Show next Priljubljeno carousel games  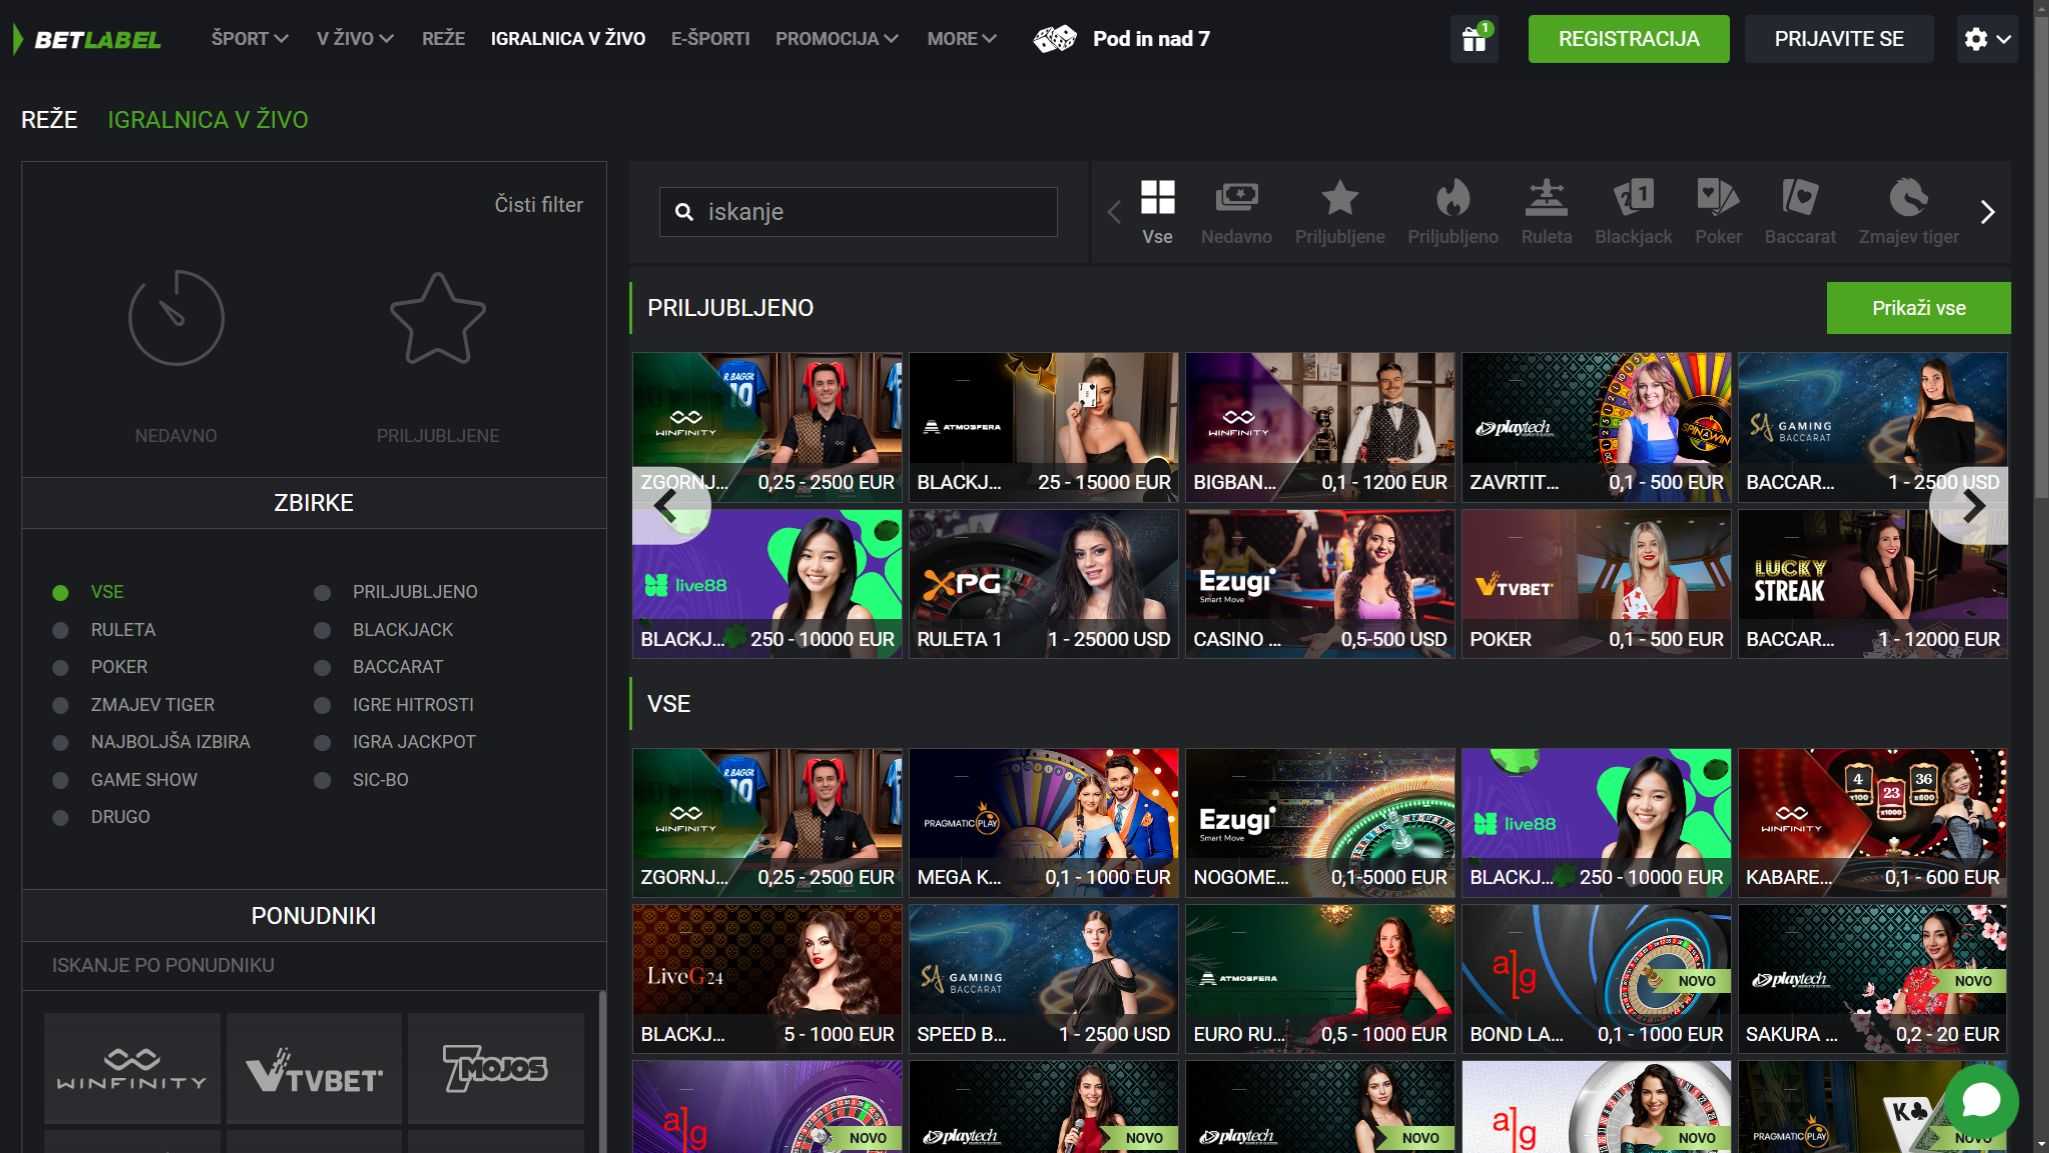[1969, 506]
